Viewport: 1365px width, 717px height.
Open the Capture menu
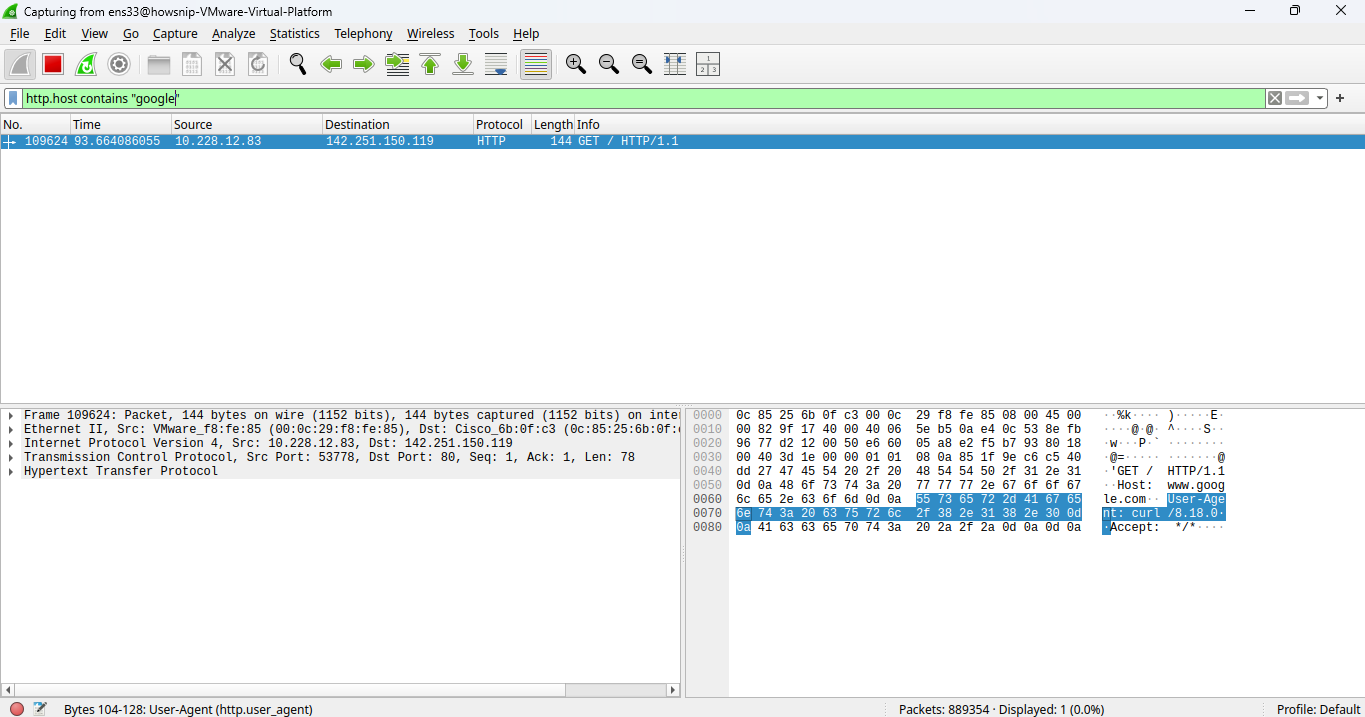click(x=175, y=33)
